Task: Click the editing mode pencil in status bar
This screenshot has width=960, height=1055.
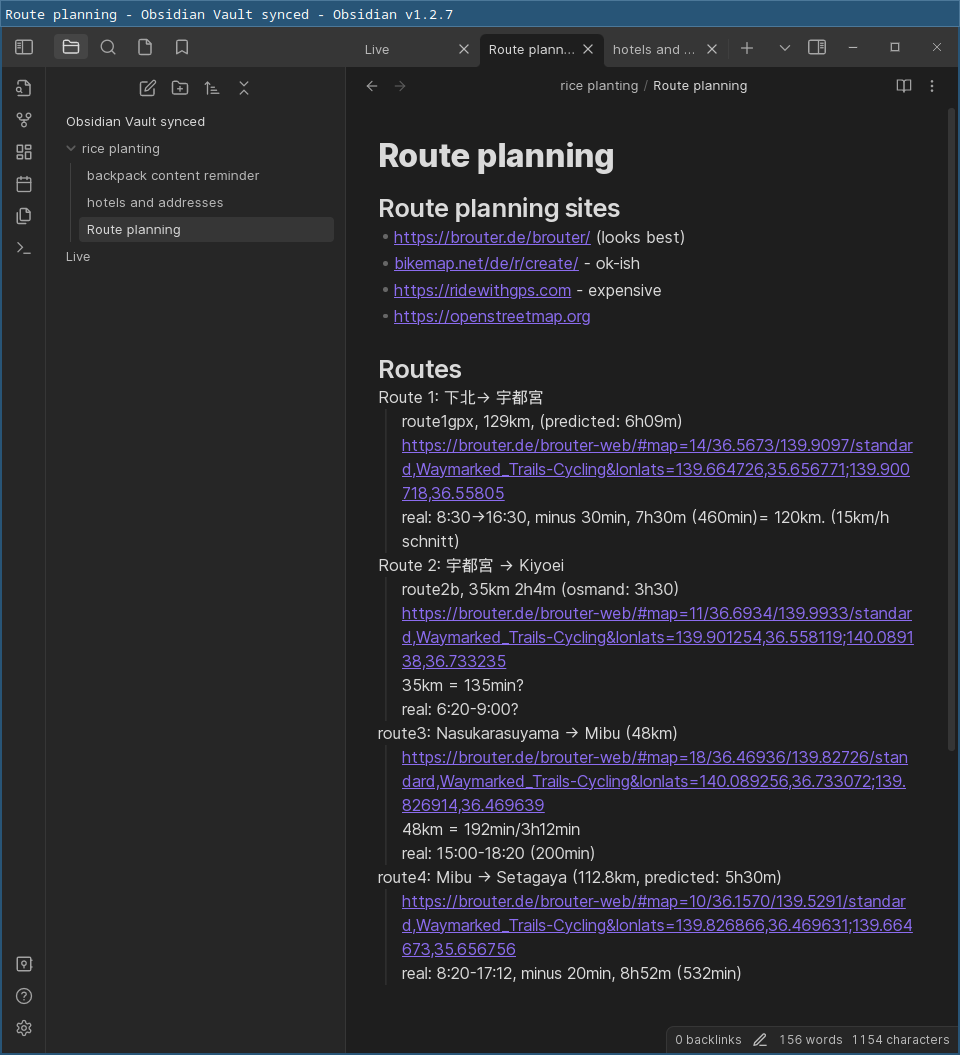Action: coord(760,1040)
